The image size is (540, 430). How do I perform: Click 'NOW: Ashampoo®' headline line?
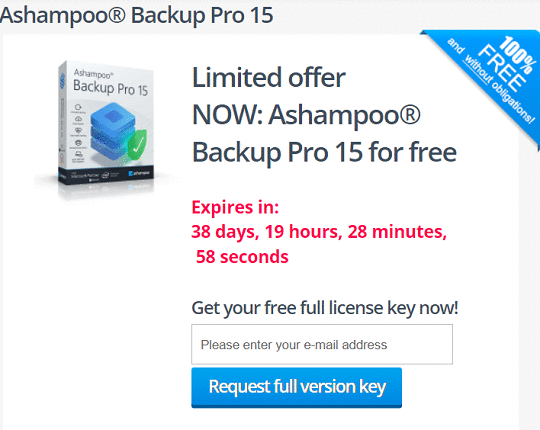click(x=306, y=115)
